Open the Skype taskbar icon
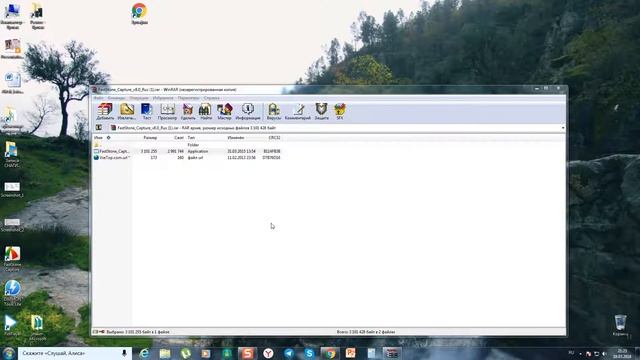Viewport: 640px width, 360px height. point(309,353)
